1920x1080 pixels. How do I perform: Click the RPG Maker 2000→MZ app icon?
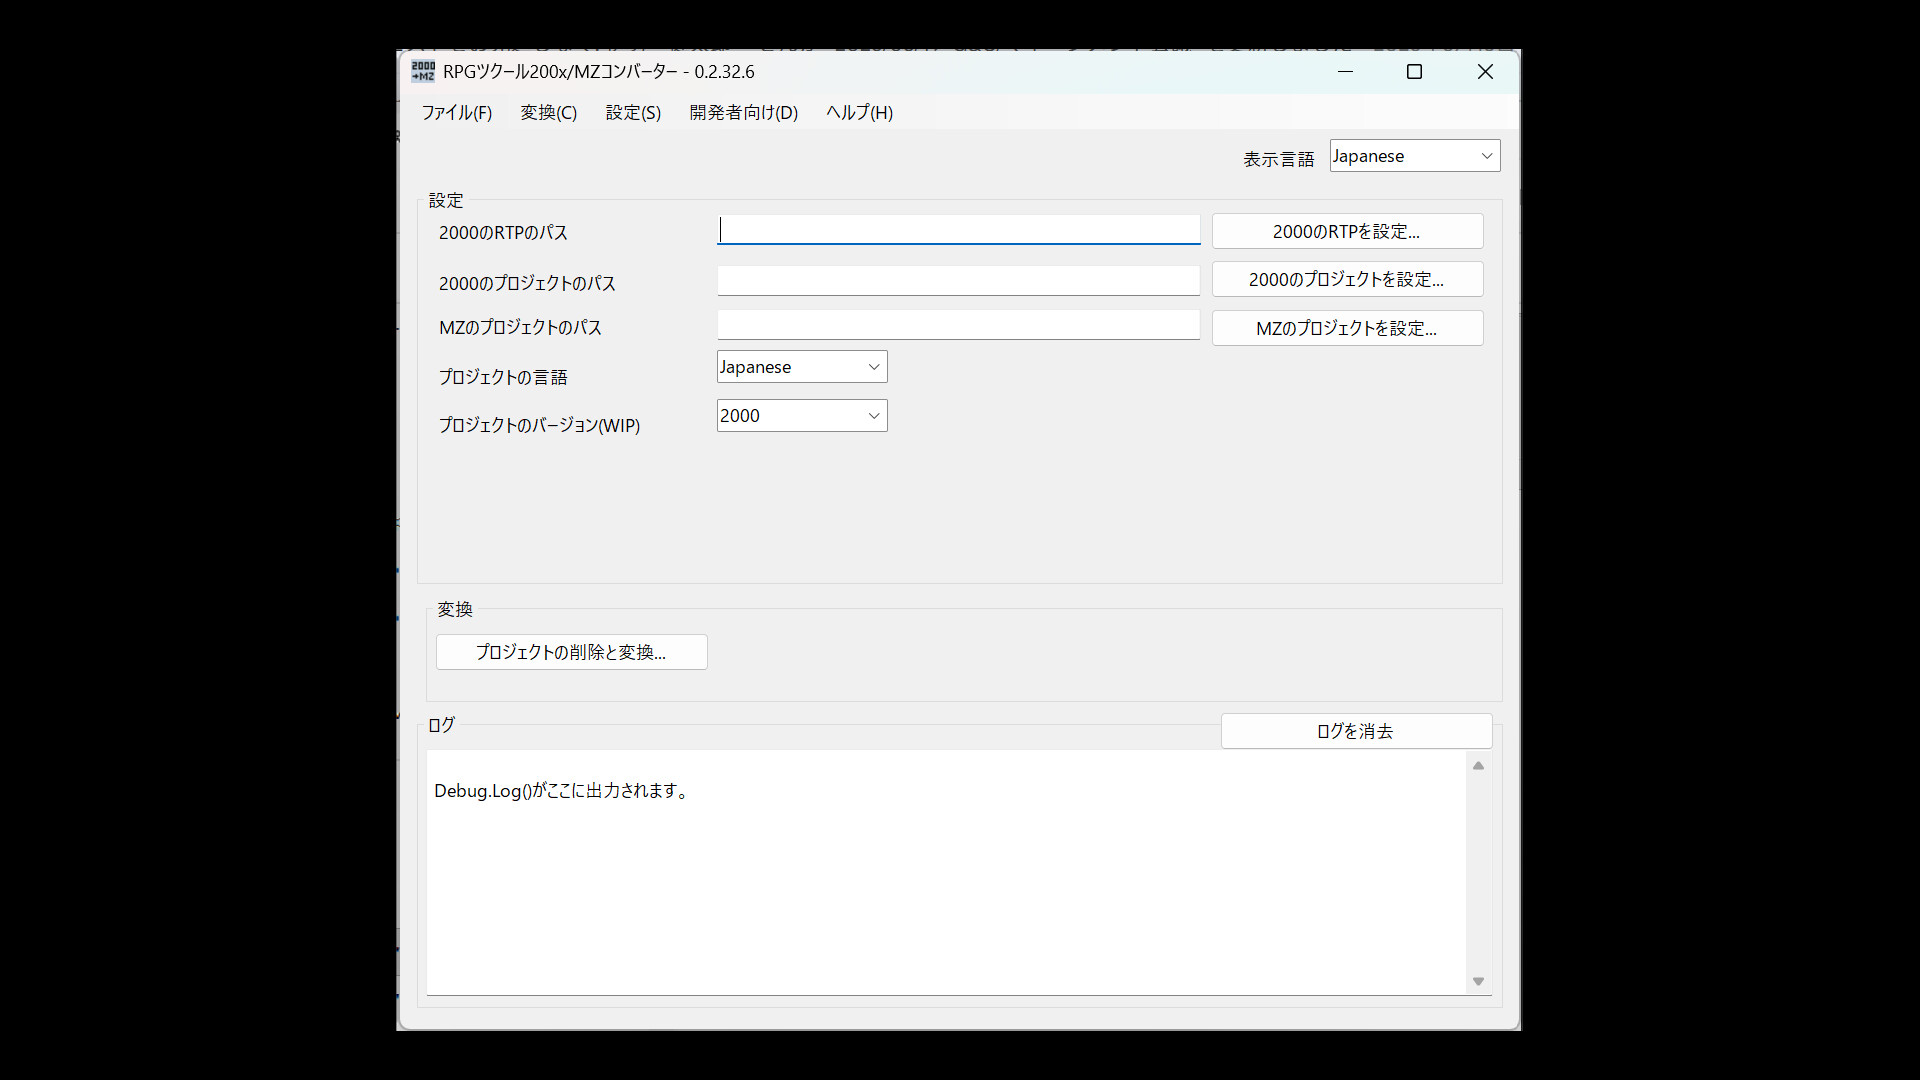click(423, 72)
